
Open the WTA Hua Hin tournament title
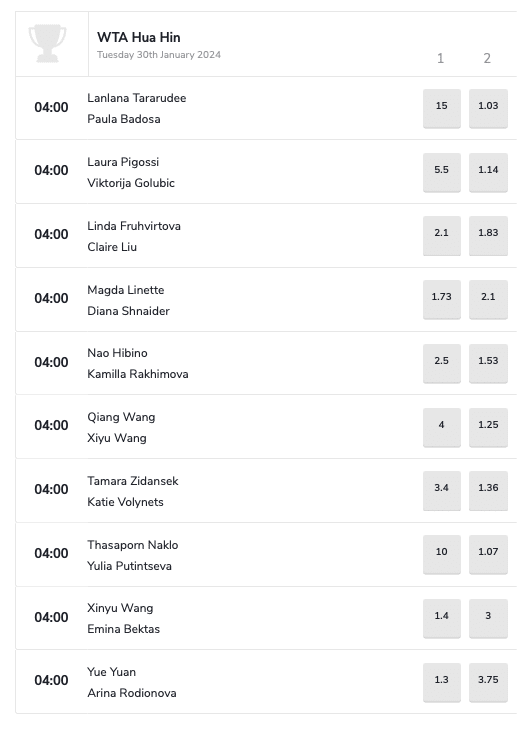pyautogui.click(x=139, y=37)
